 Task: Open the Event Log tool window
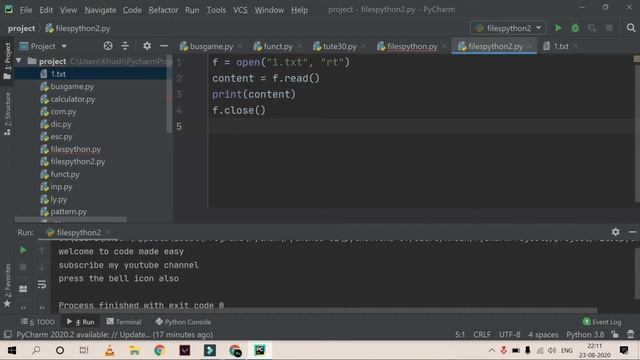(602, 322)
